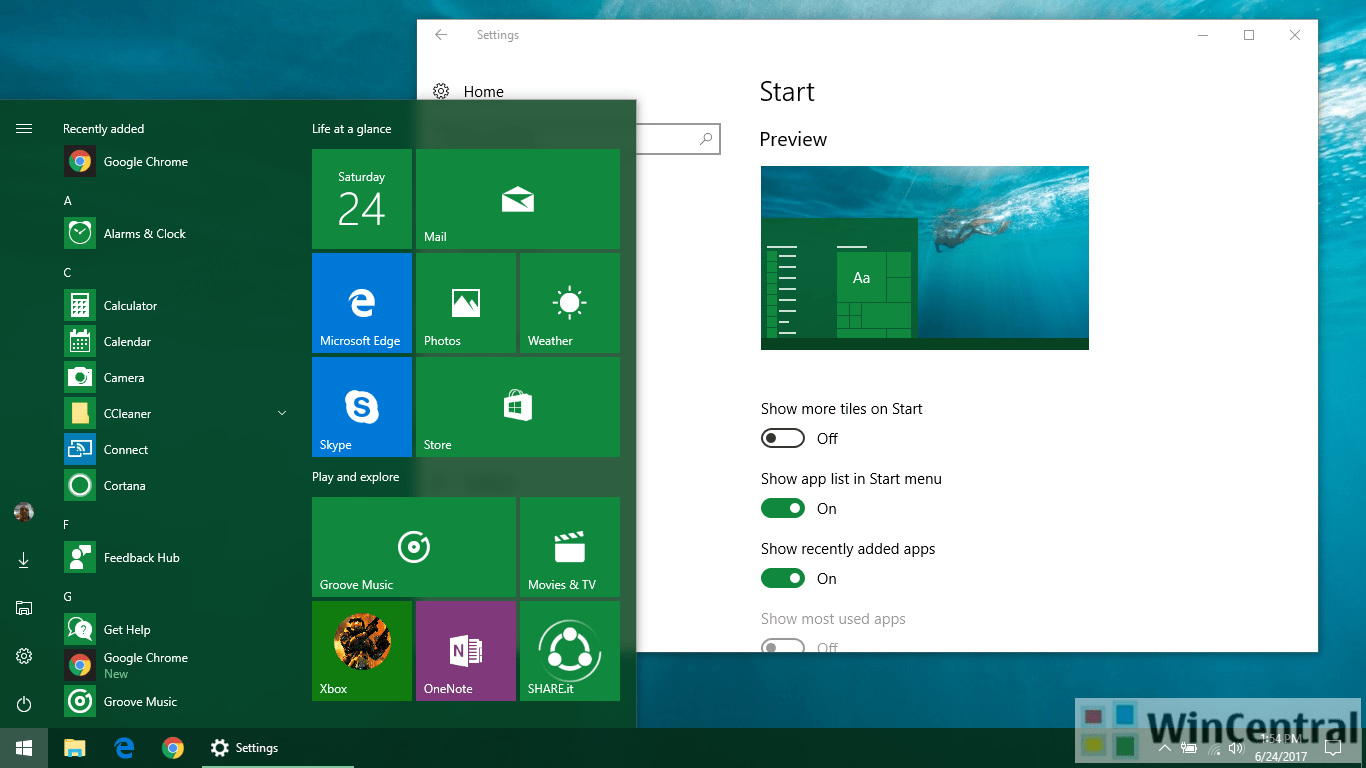Launch the Skype tile
The image size is (1366, 768).
point(361,407)
